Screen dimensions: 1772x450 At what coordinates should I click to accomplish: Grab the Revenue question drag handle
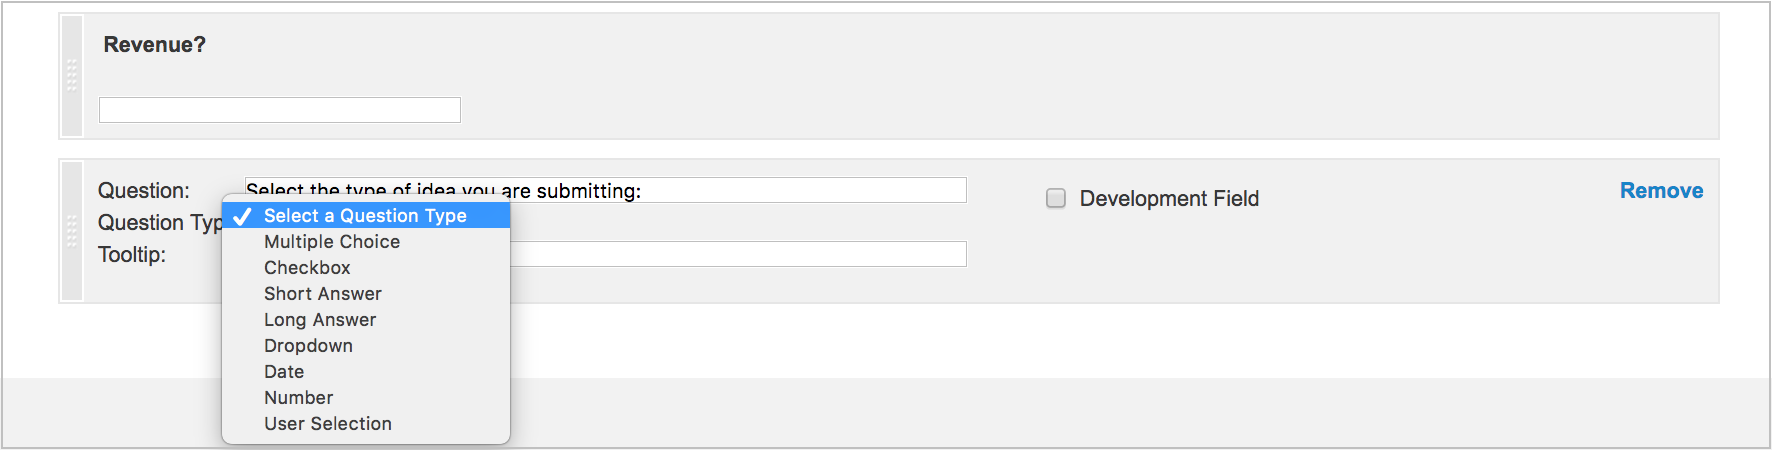[x=72, y=76]
